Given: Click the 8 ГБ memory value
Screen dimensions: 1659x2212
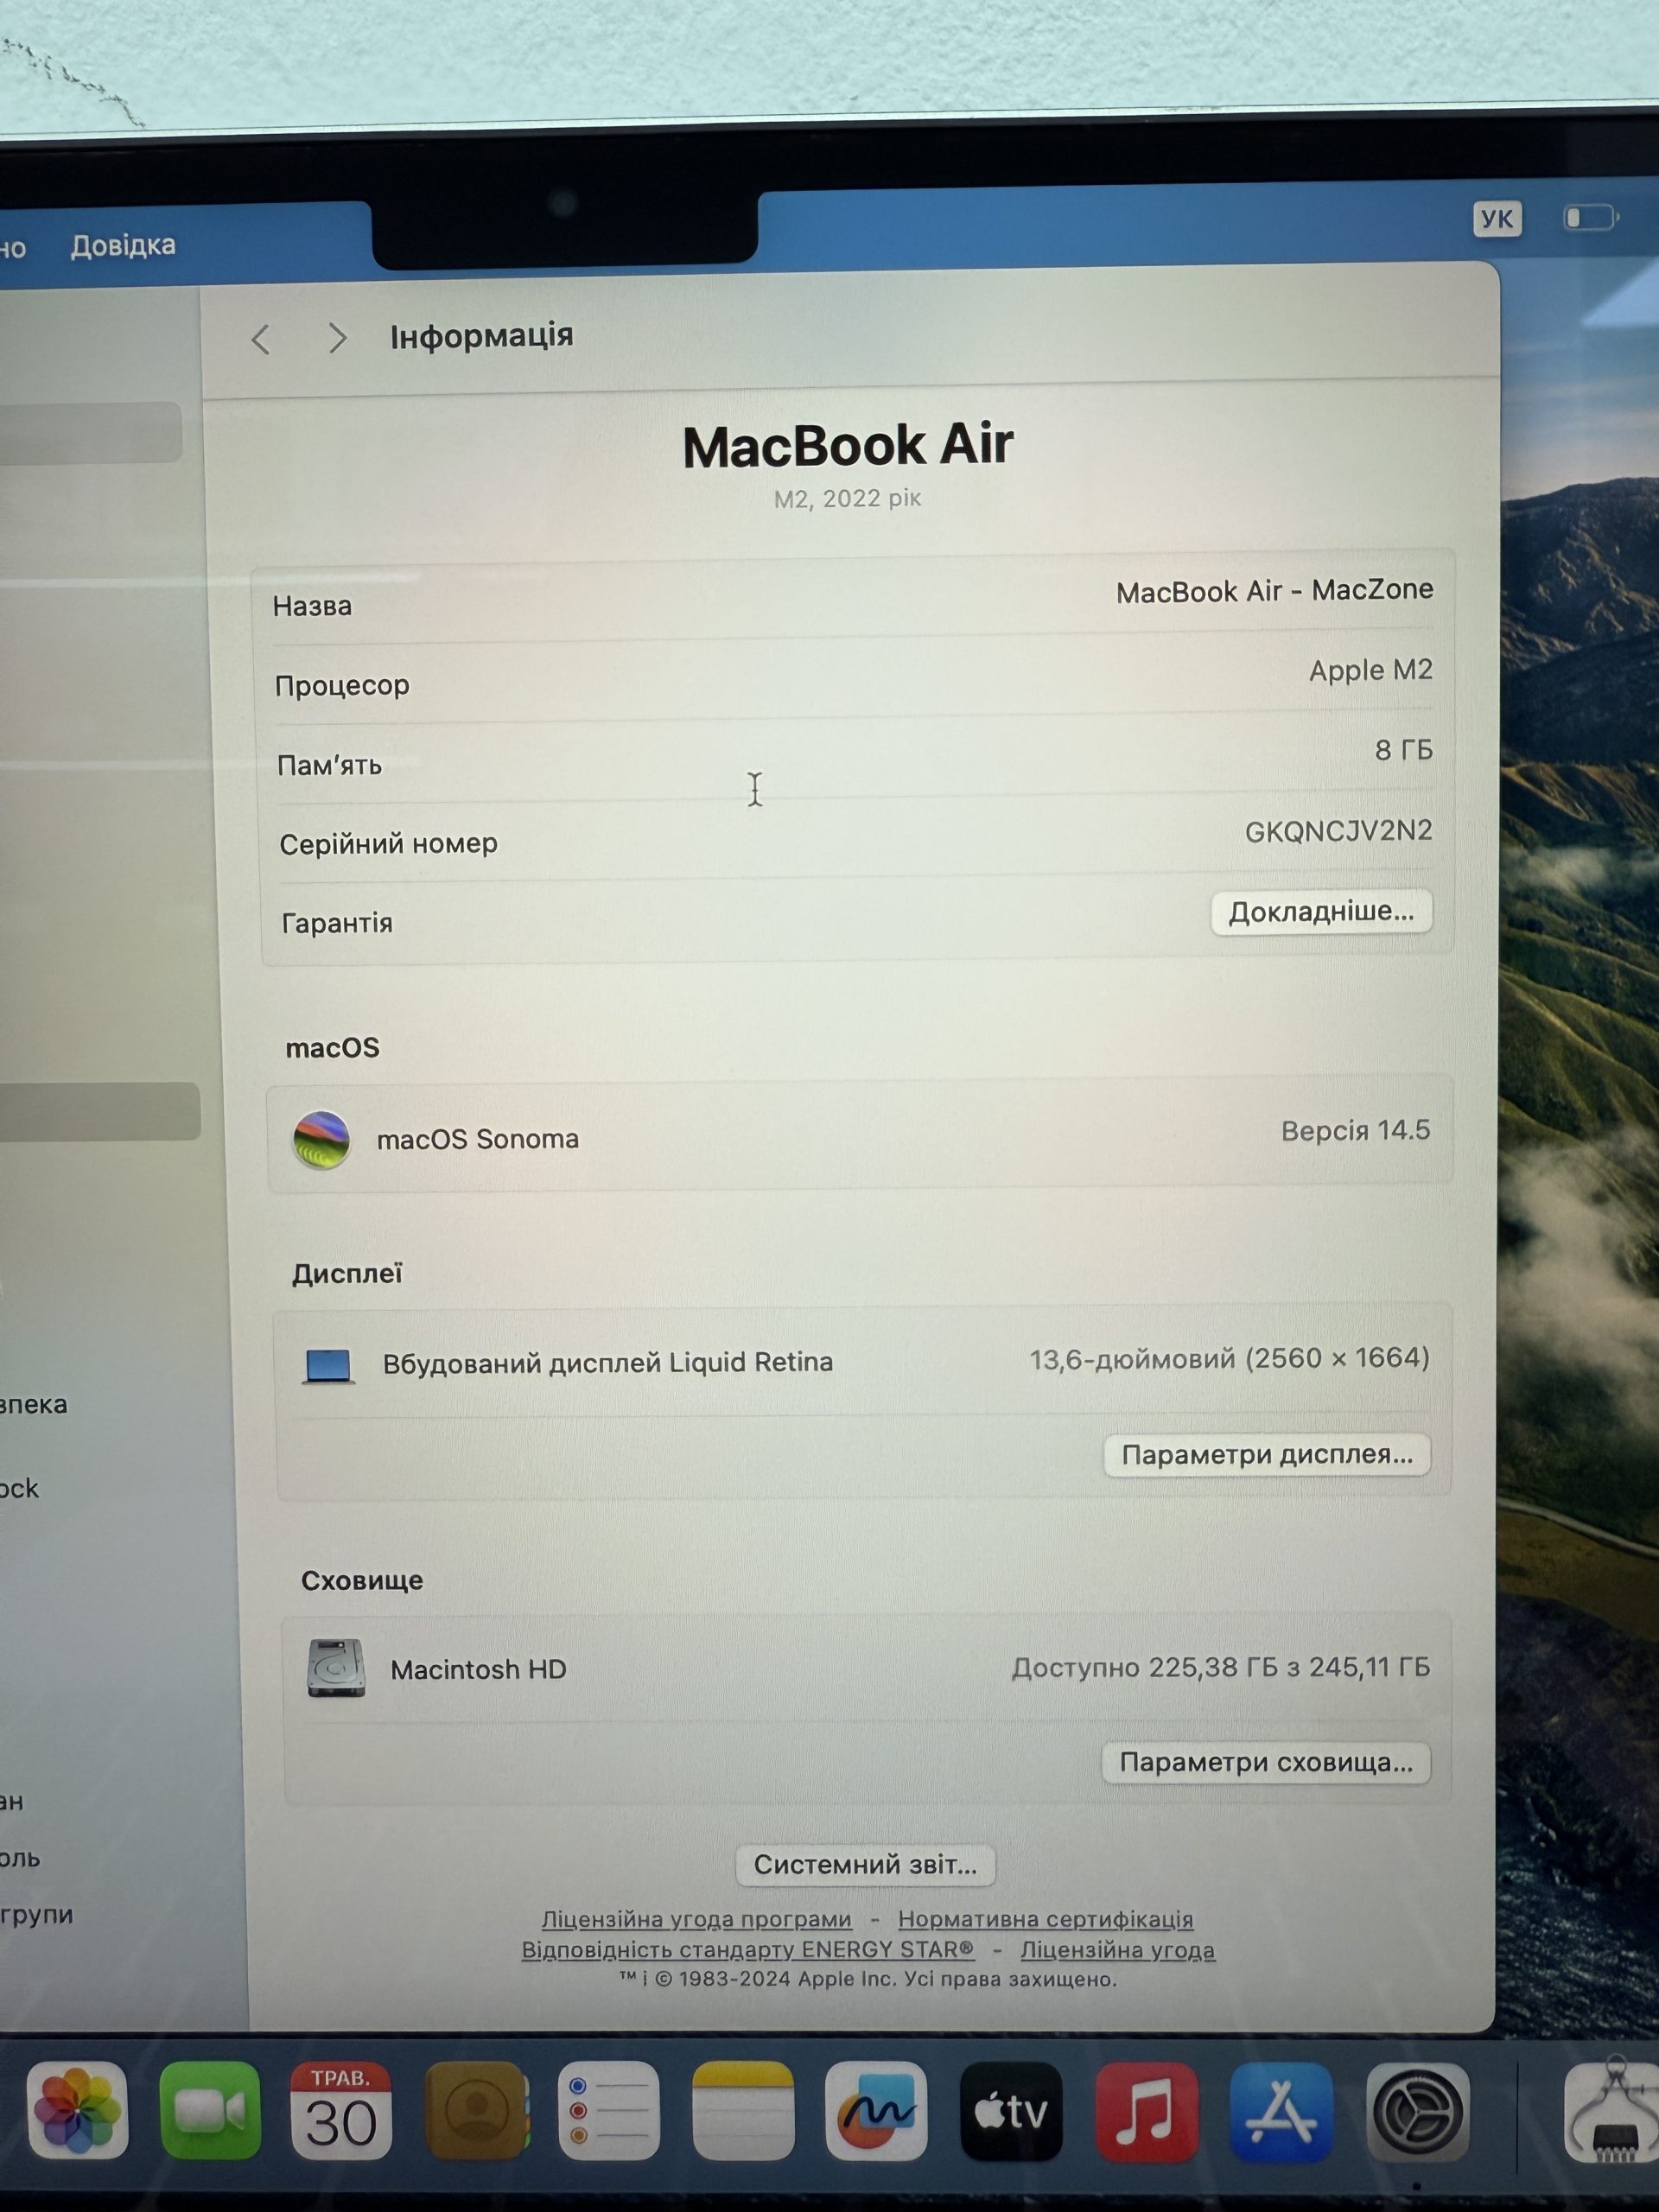Looking at the screenshot, I should click(x=1403, y=750).
